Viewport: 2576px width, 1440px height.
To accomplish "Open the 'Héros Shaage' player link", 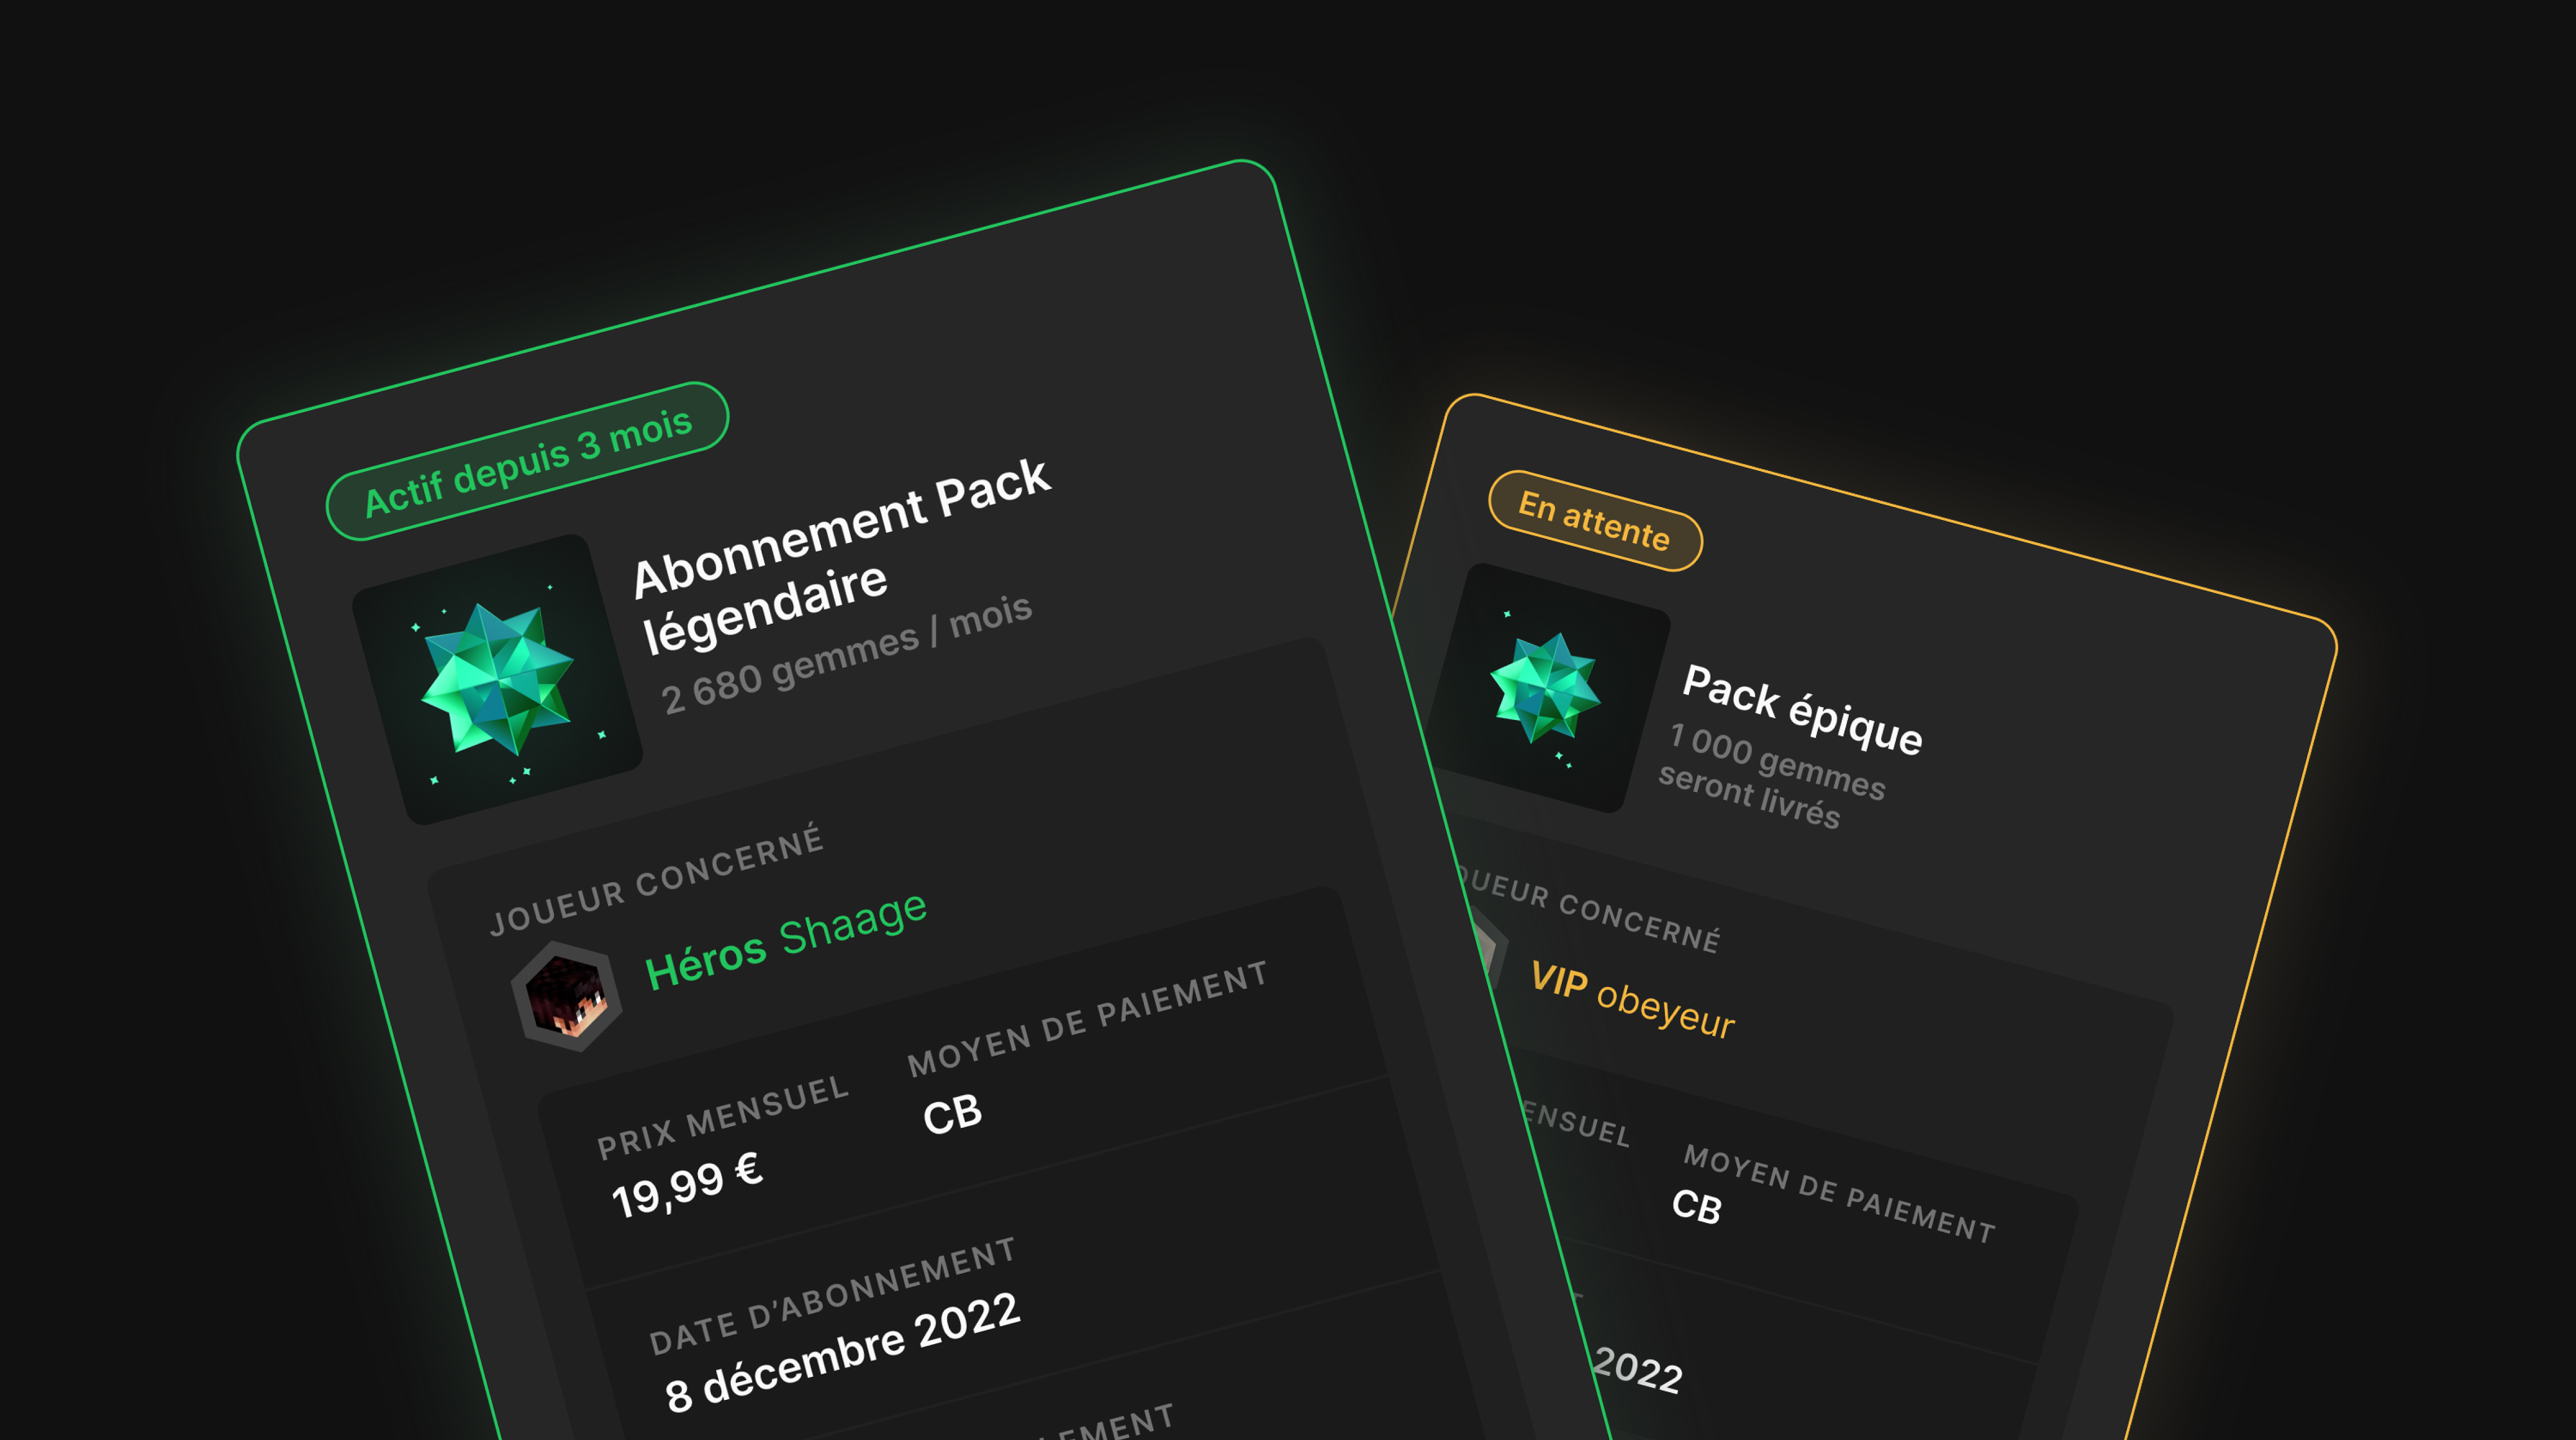I will click(786, 940).
